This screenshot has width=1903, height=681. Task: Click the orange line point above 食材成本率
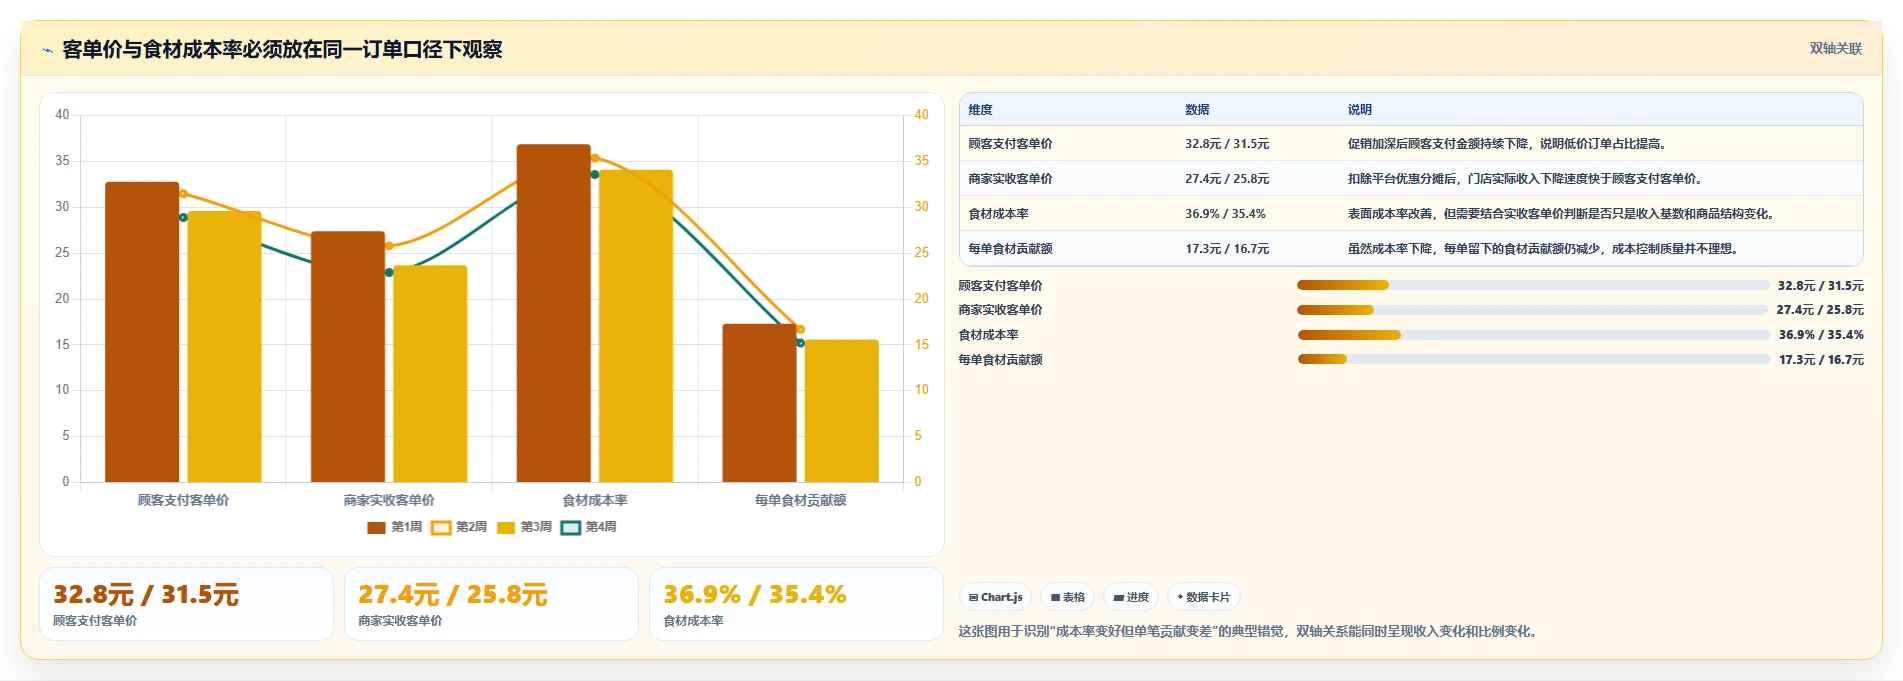(595, 158)
